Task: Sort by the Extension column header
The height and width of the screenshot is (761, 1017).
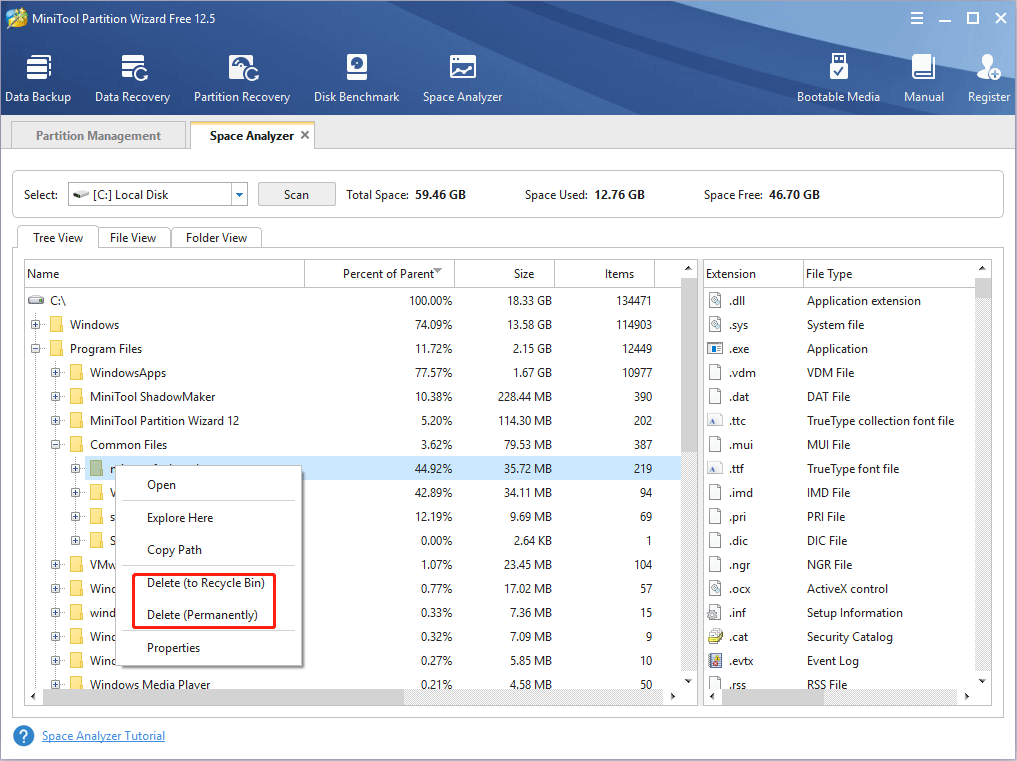Action: coord(754,274)
